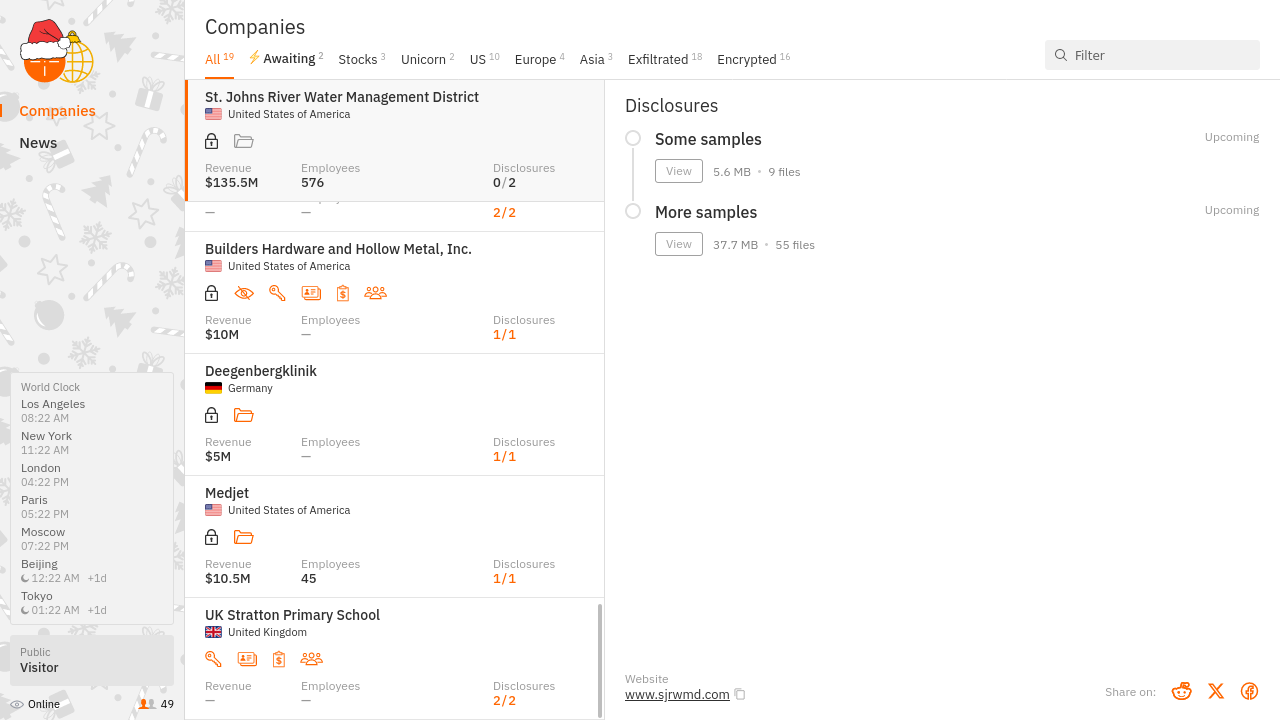Click lock icon on Medjet card

[x=211, y=537]
